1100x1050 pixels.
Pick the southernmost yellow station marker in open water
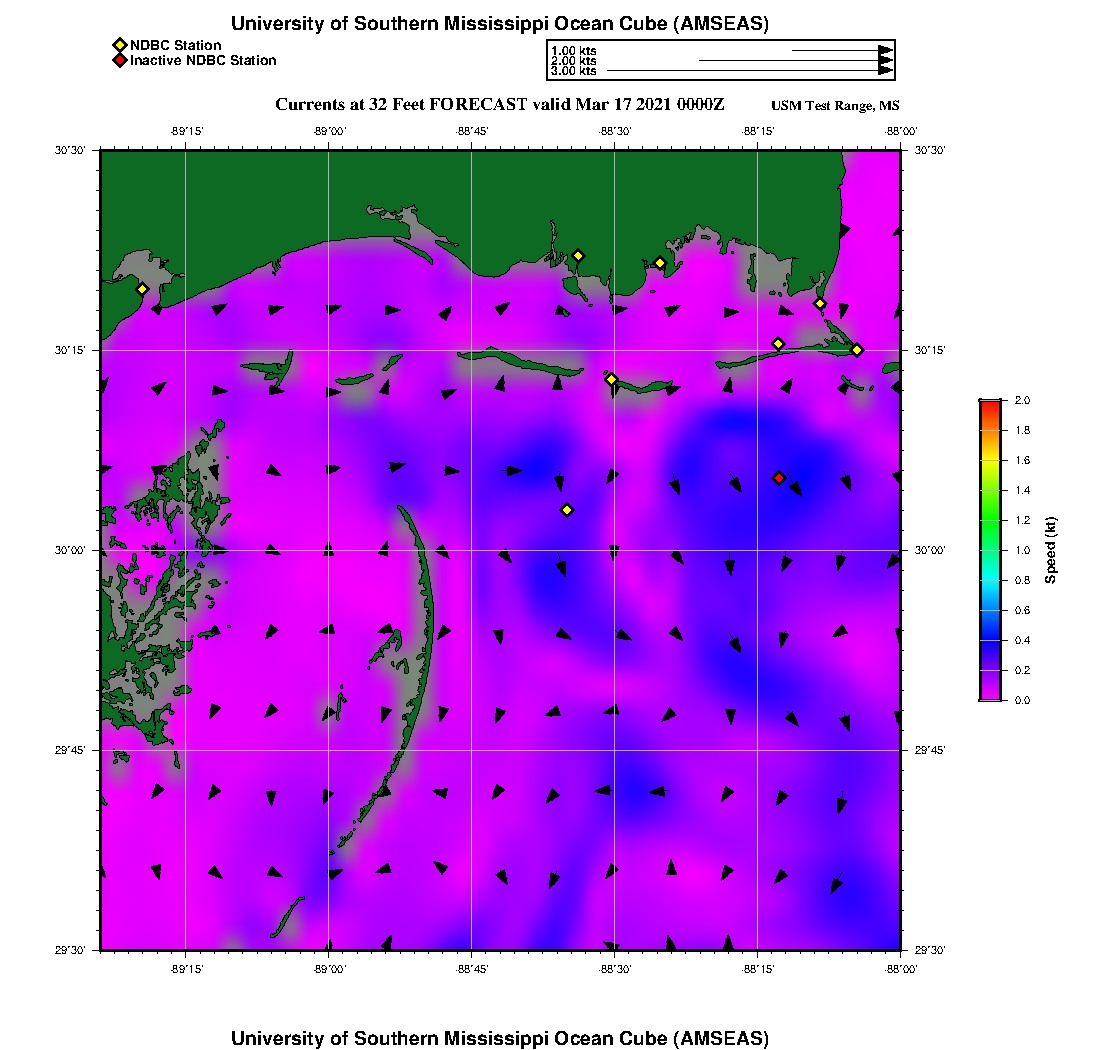567,510
